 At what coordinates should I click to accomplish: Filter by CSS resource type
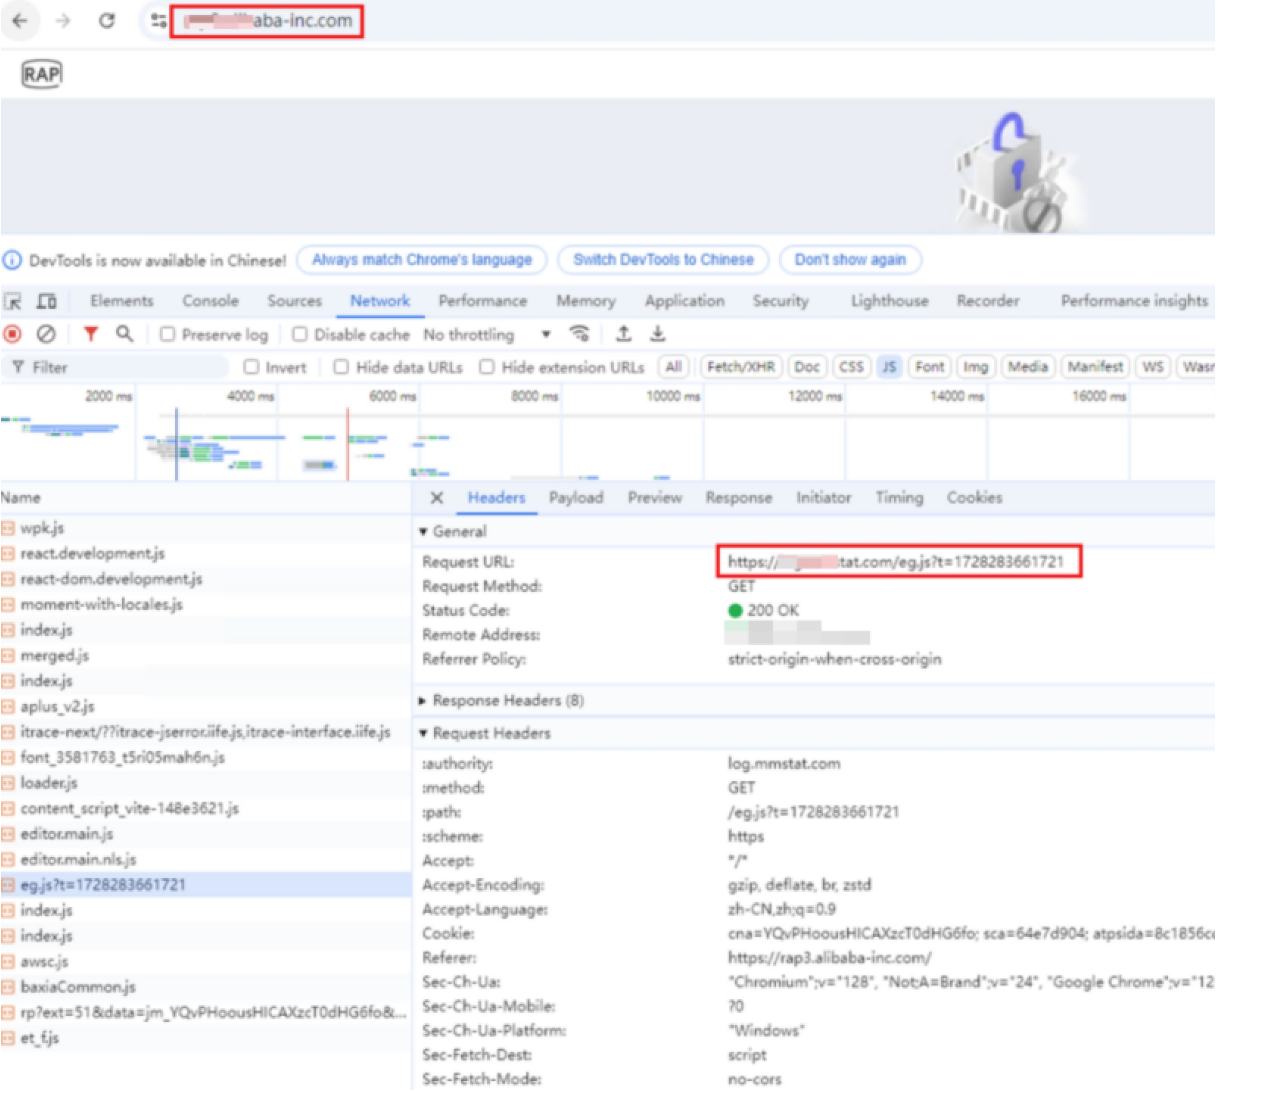click(x=851, y=367)
